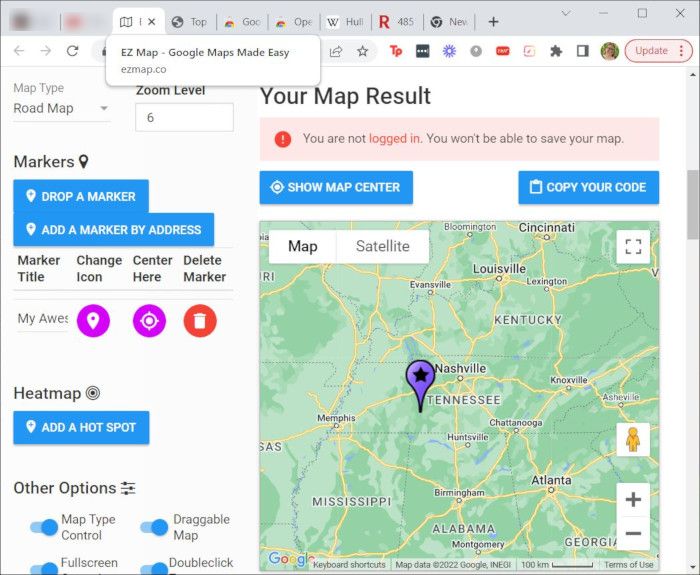Click the purple sunburst extension icon

[x=449, y=51]
